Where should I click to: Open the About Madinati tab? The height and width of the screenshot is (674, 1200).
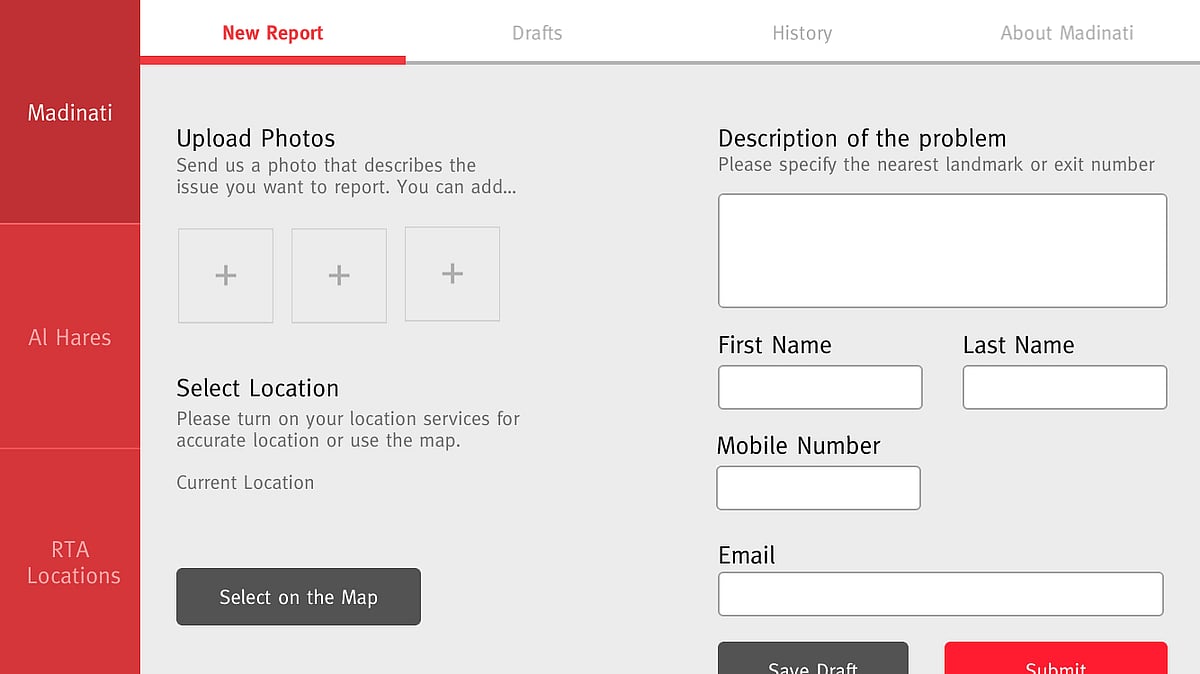1067,32
